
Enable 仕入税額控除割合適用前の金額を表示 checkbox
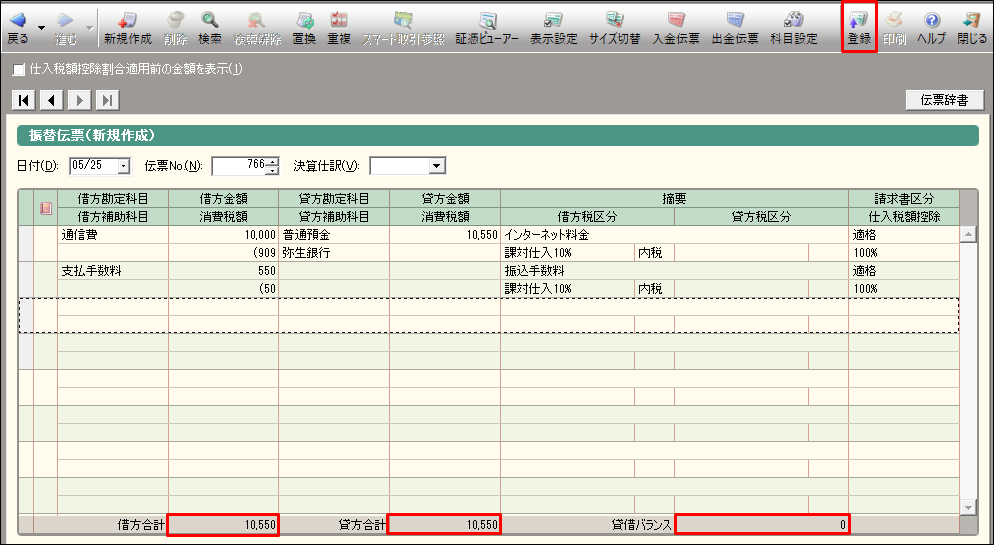click(19, 70)
